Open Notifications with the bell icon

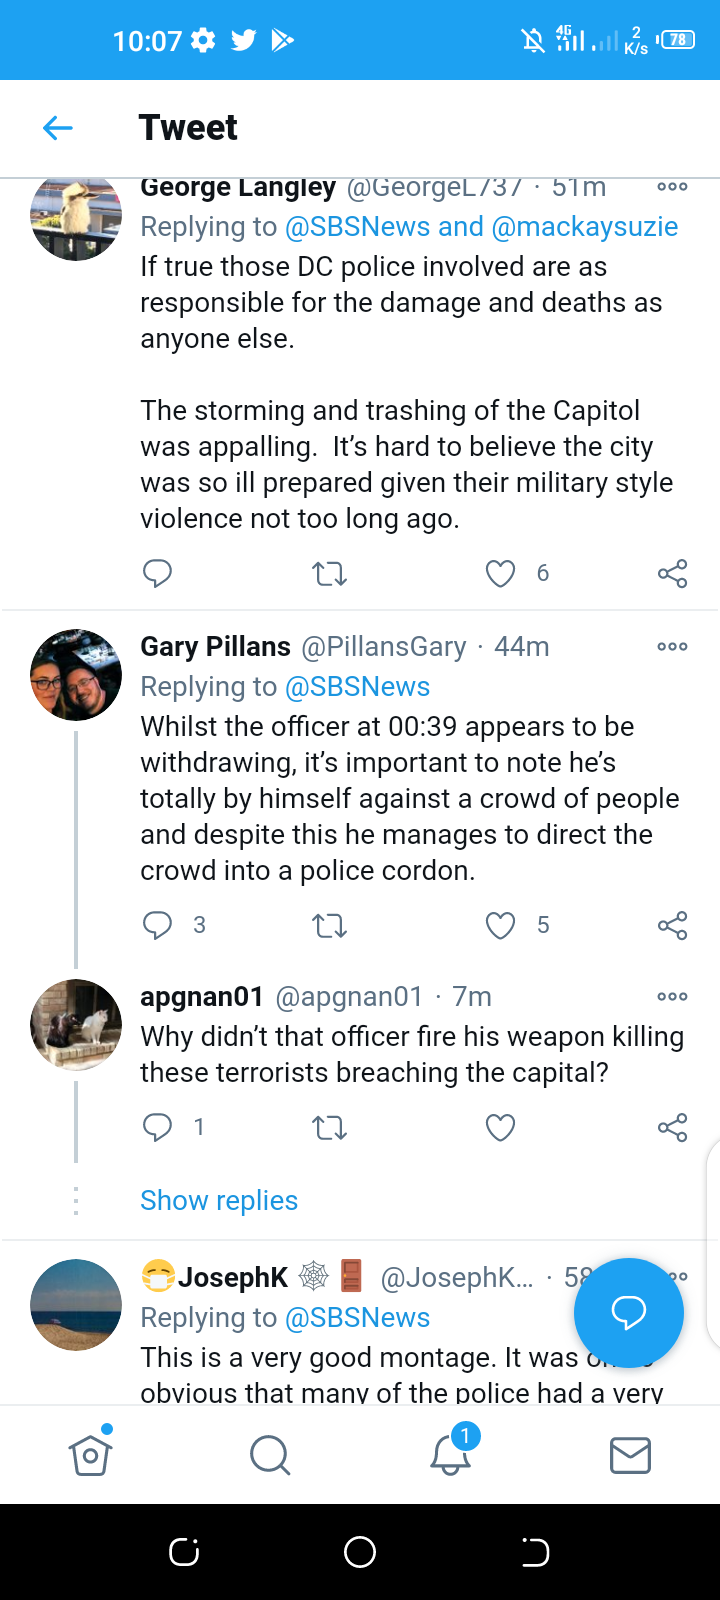coord(450,1455)
